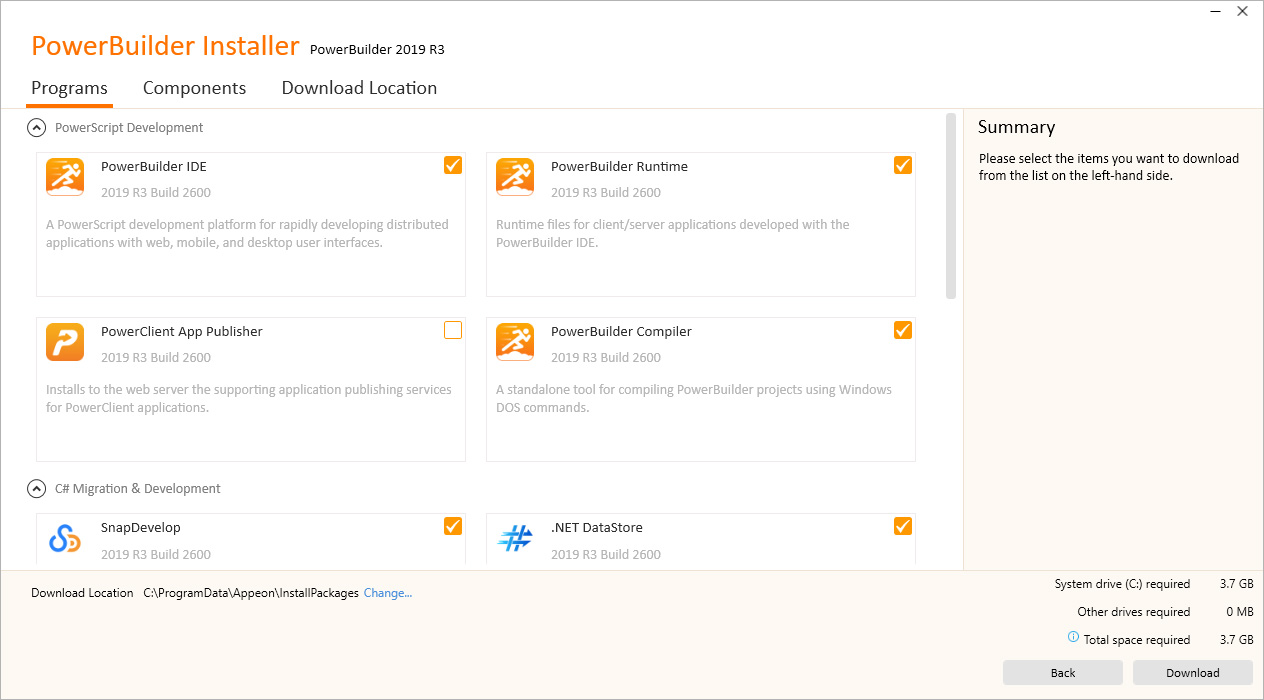Click the Change... download location link
The width and height of the screenshot is (1264, 700).
coord(388,593)
